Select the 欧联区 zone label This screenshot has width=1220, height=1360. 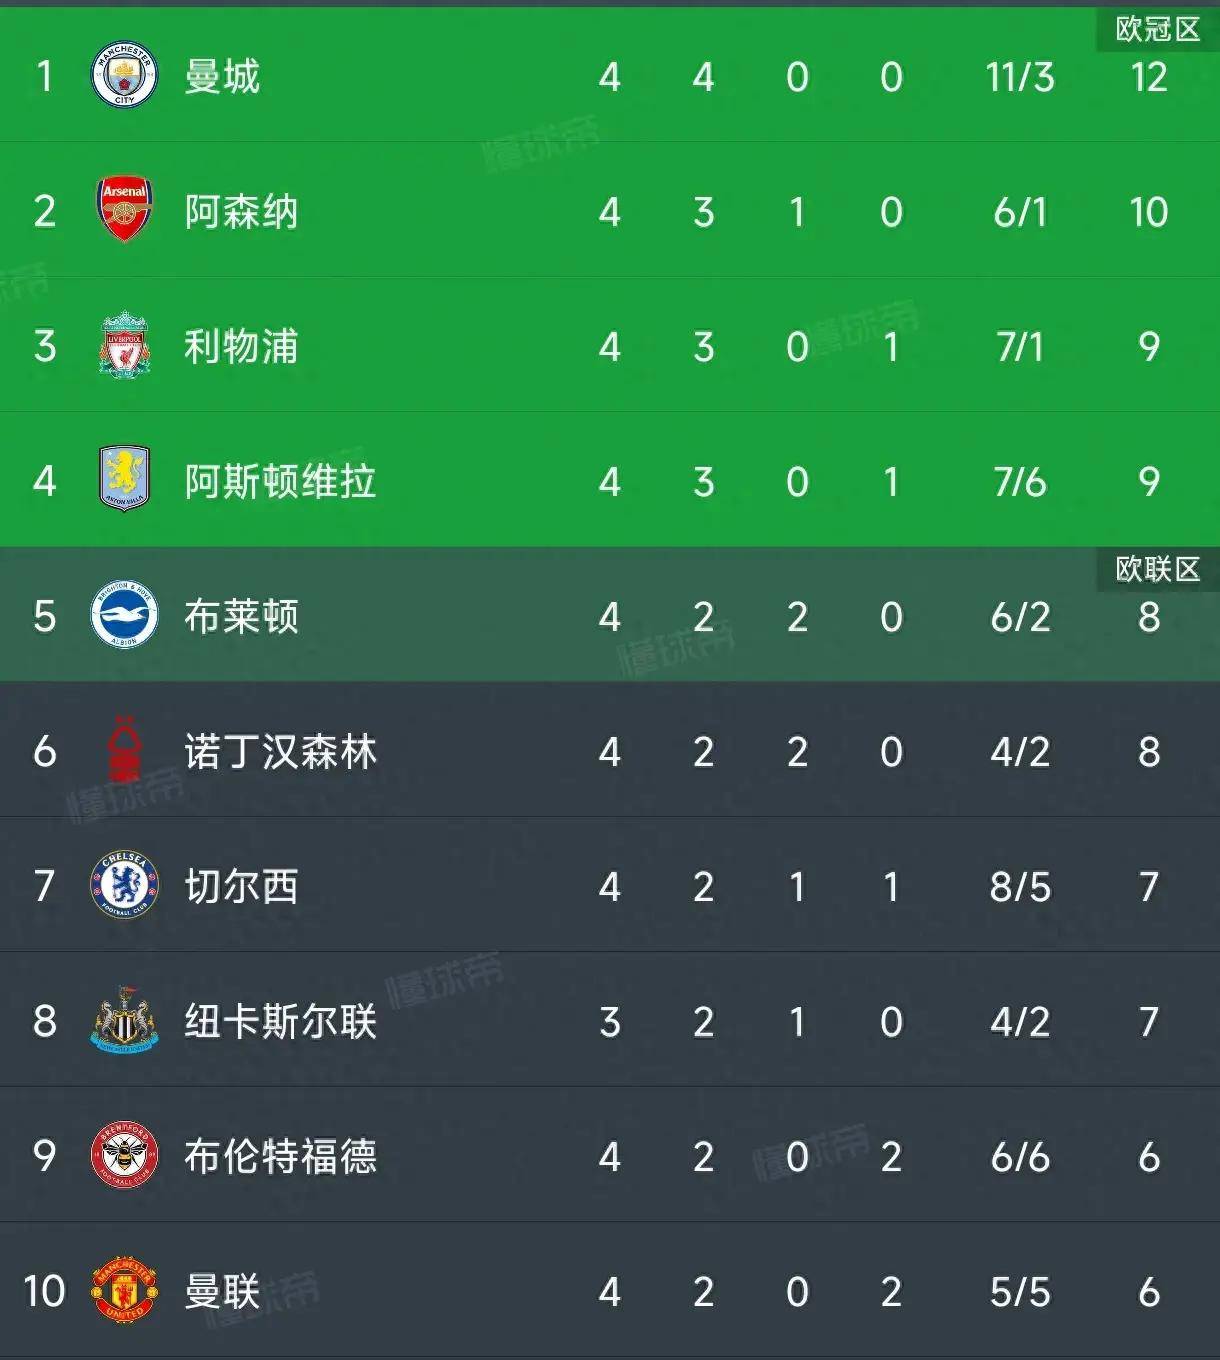click(1158, 569)
